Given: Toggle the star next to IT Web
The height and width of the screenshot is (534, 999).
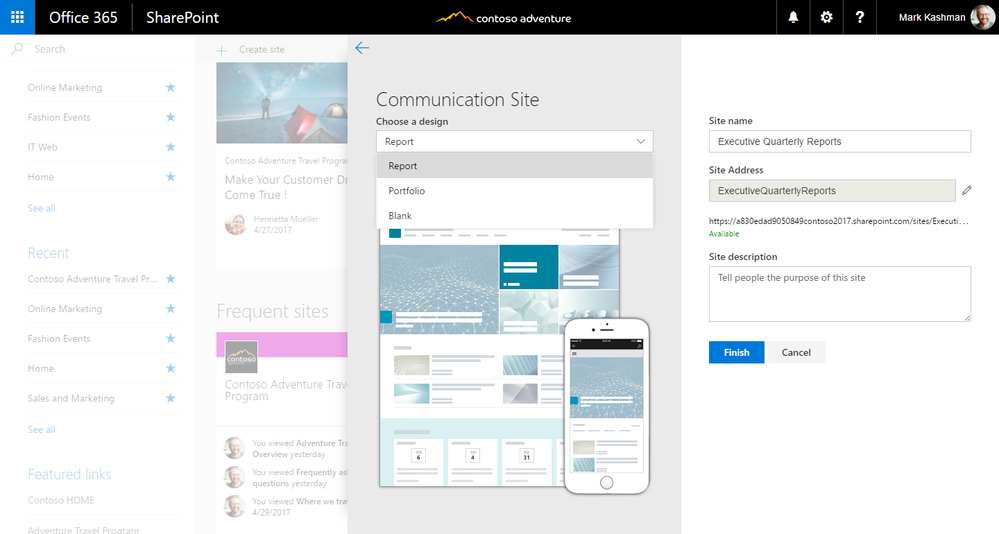Looking at the screenshot, I should pyautogui.click(x=170, y=147).
